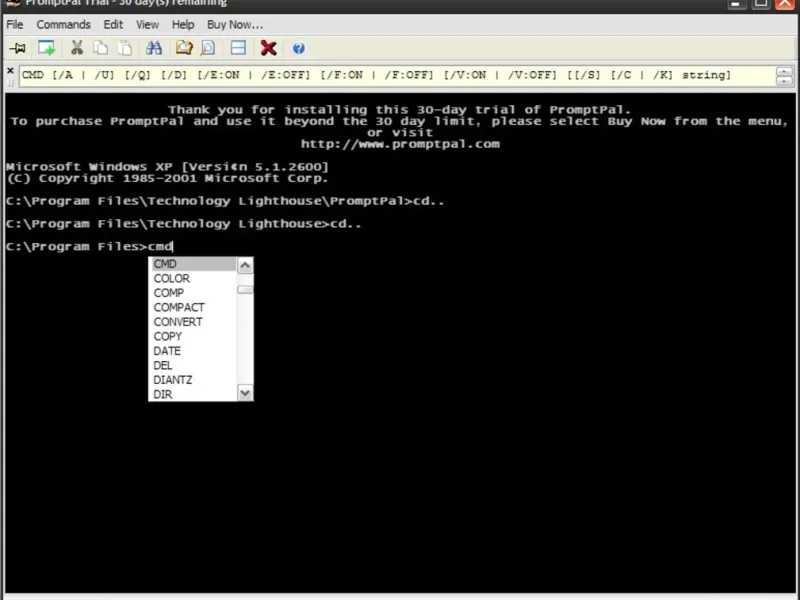Click the Paste toolbar icon

(125, 48)
